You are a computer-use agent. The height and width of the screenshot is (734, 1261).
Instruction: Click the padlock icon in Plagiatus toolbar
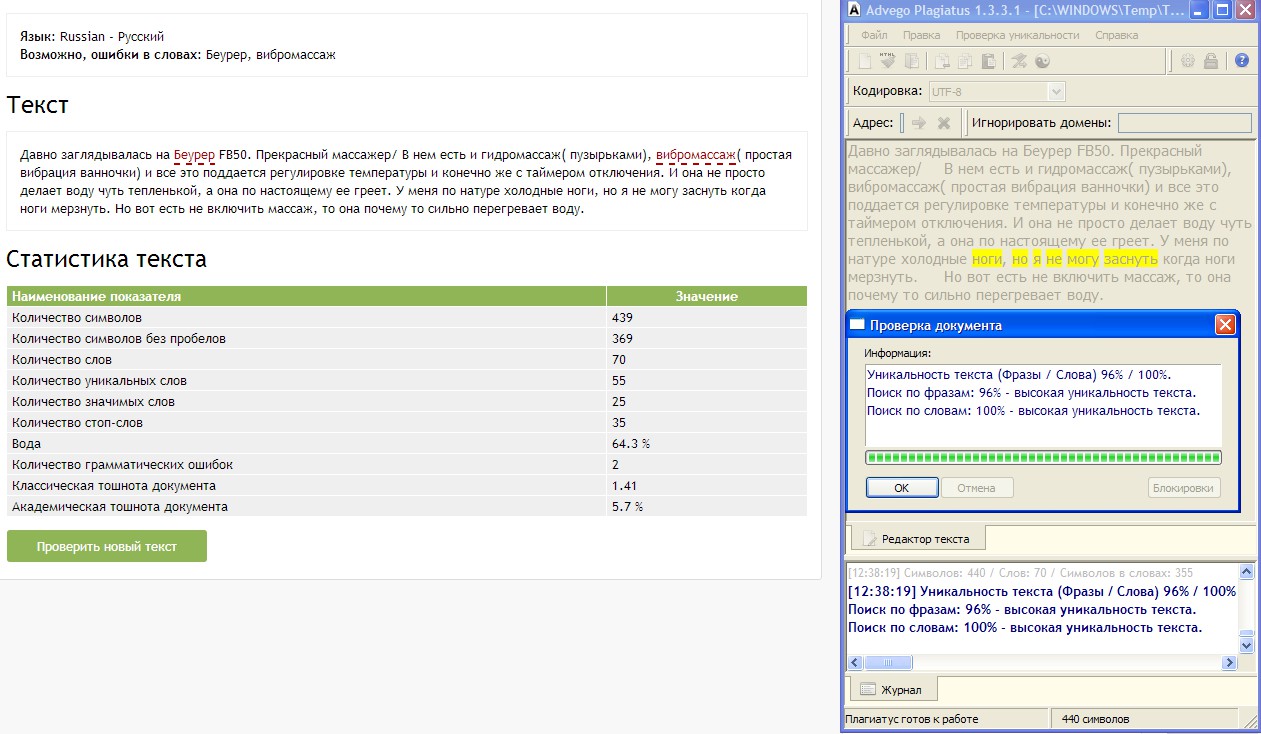pos(1211,61)
